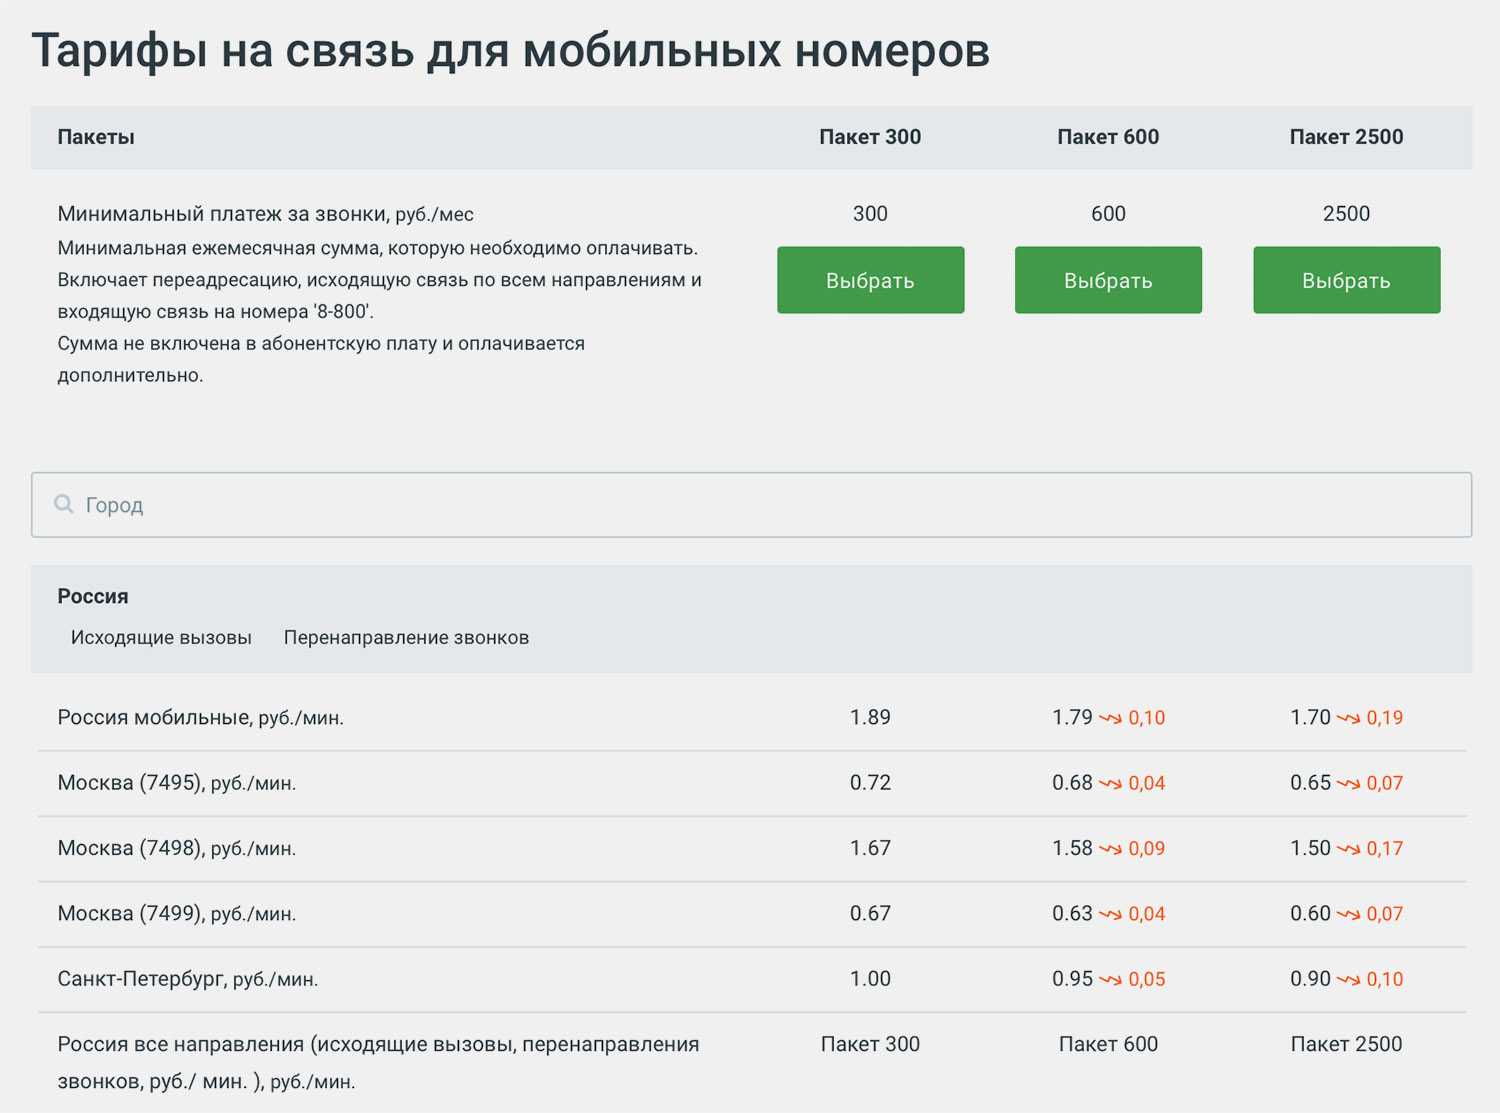This screenshot has width=1500, height=1113.
Task: Click the Пакет 2500 column header
Action: pos(1346,137)
